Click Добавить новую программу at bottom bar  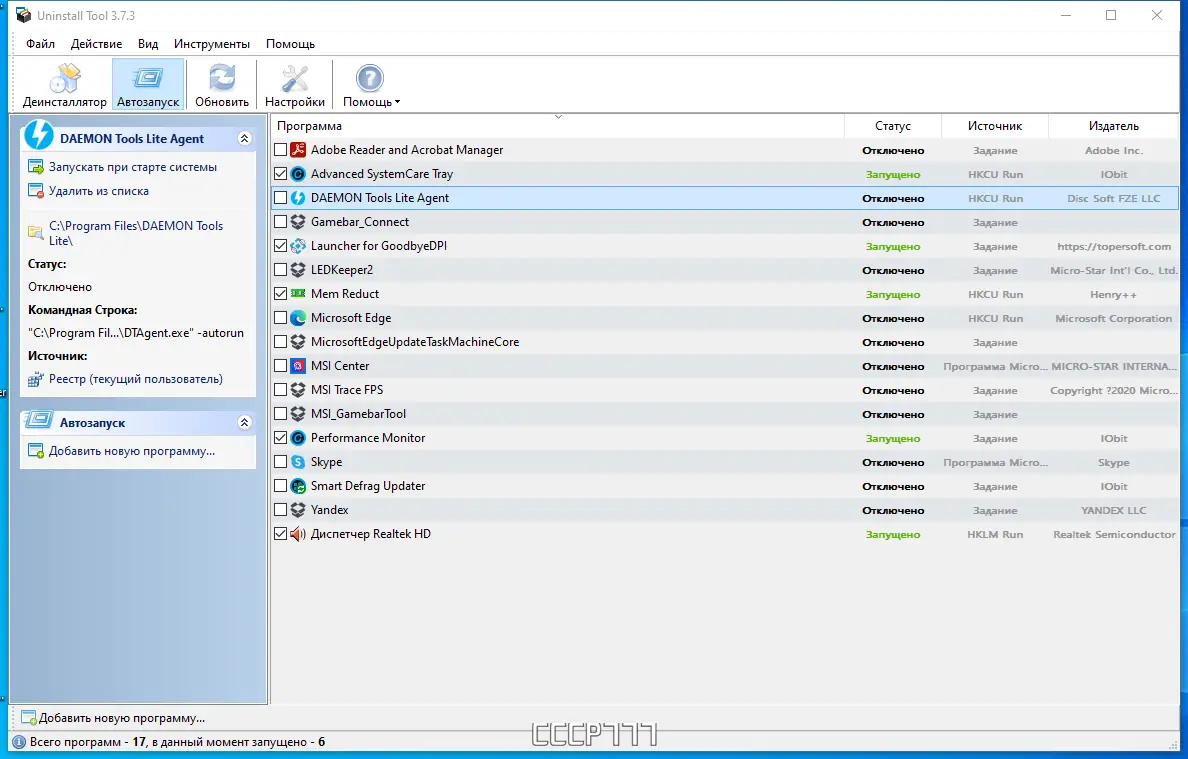[121, 718]
